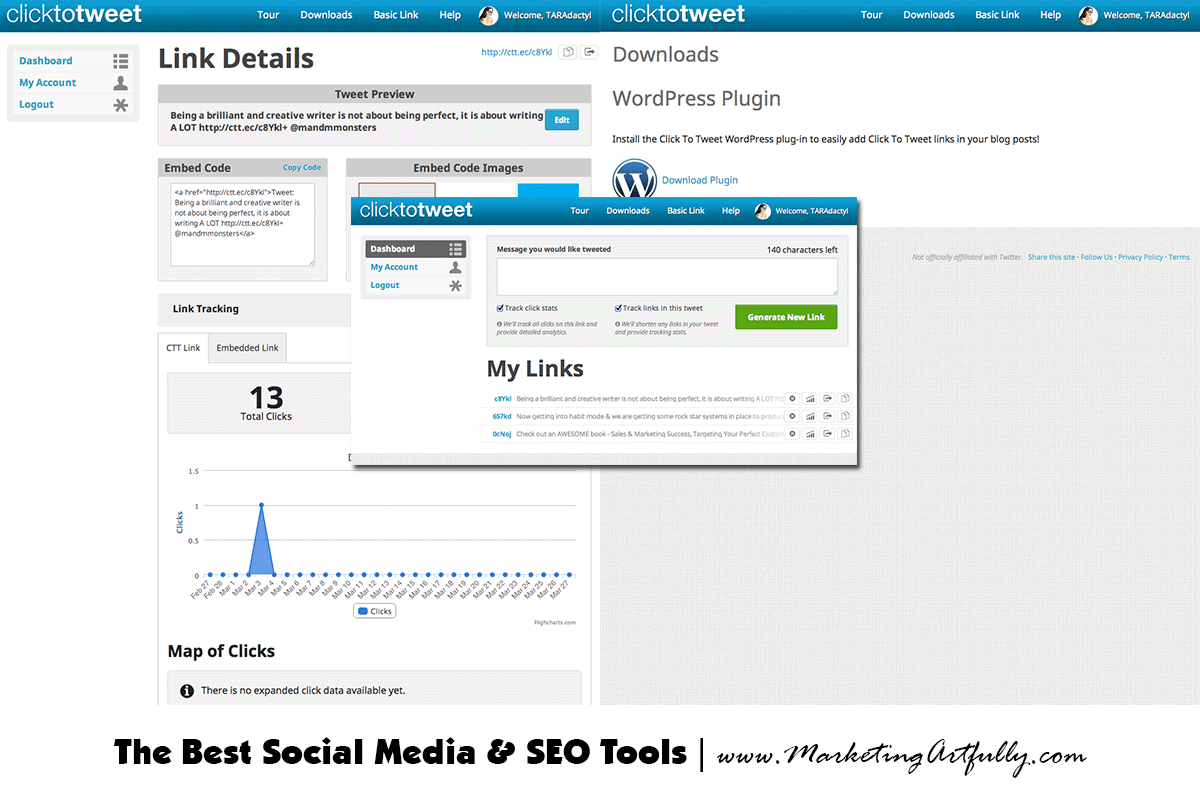This screenshot has width=1200, height=800.
Task: Switch to the Embedded Link tab
Action: (x=248, y=348)
